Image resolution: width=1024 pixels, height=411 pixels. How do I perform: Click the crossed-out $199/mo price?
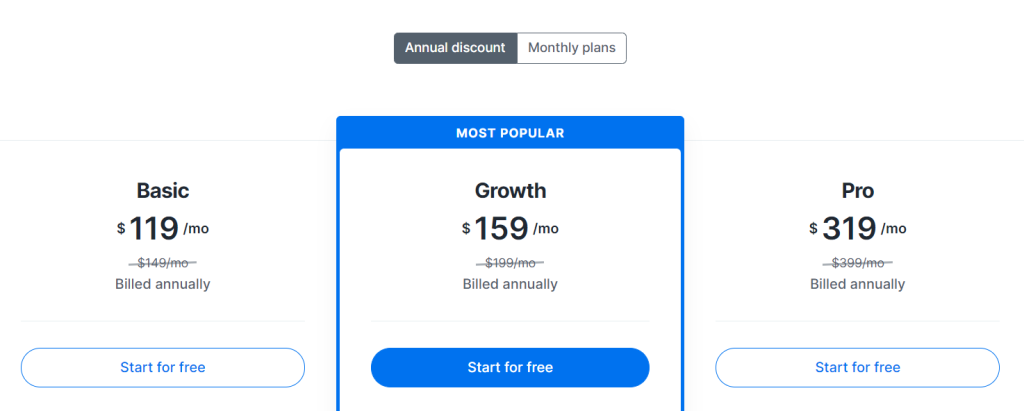510,263
